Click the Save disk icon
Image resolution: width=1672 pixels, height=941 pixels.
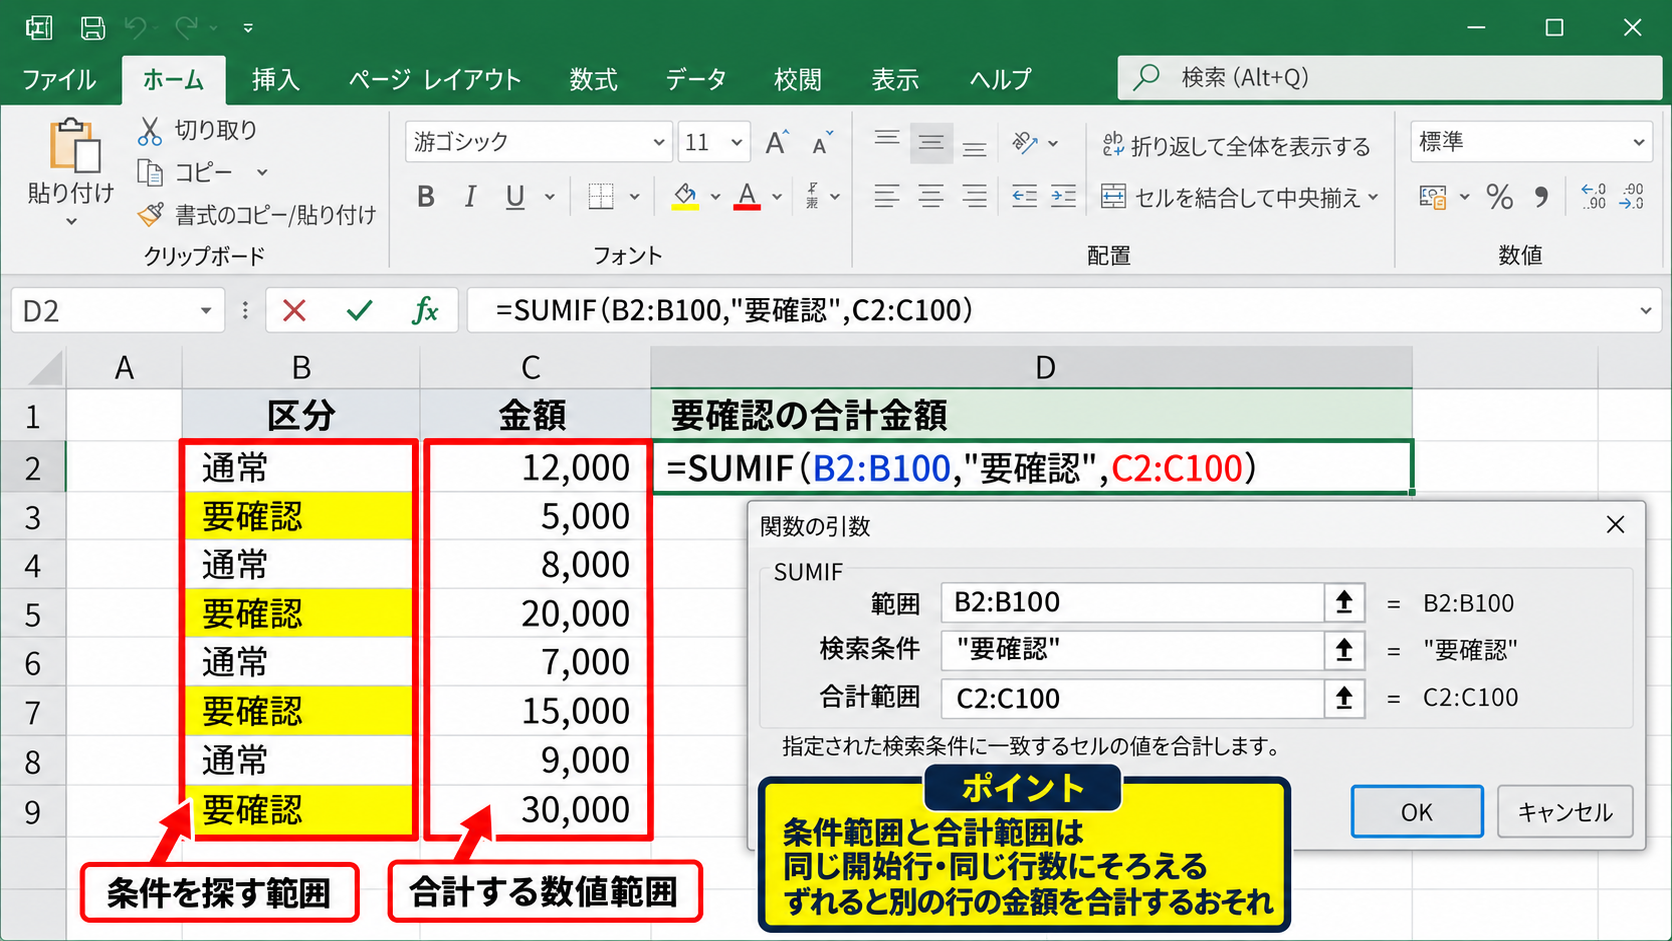click(93, 28)
